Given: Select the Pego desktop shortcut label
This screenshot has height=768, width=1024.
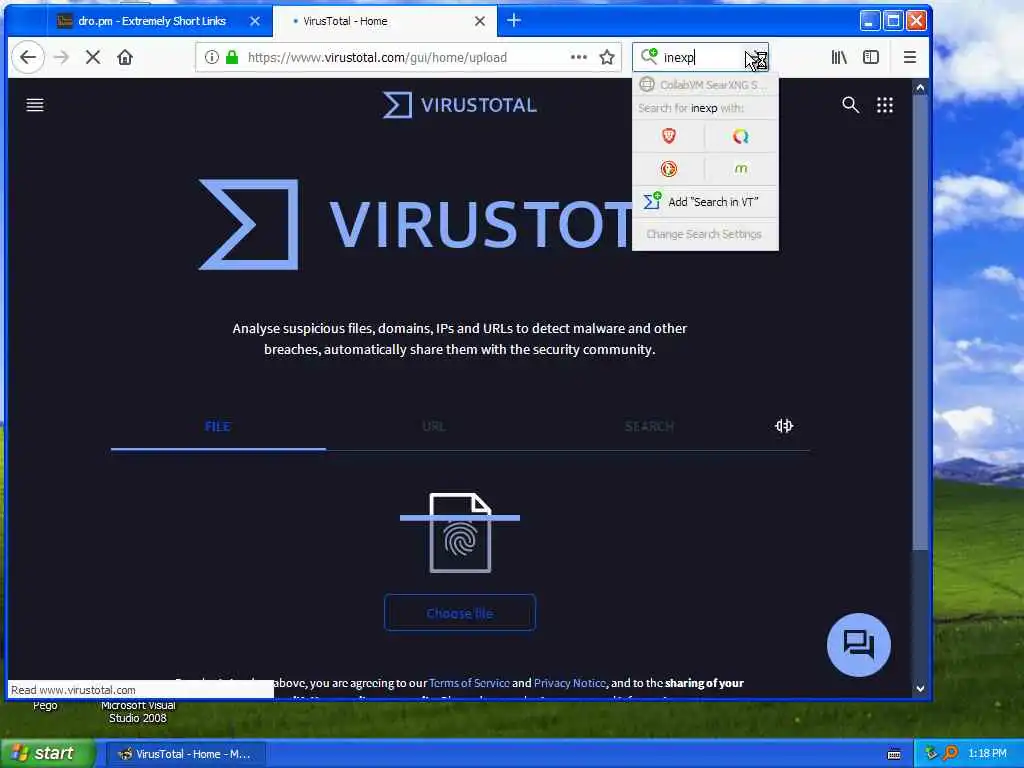Looking at the screenshot, I should 45,705.
